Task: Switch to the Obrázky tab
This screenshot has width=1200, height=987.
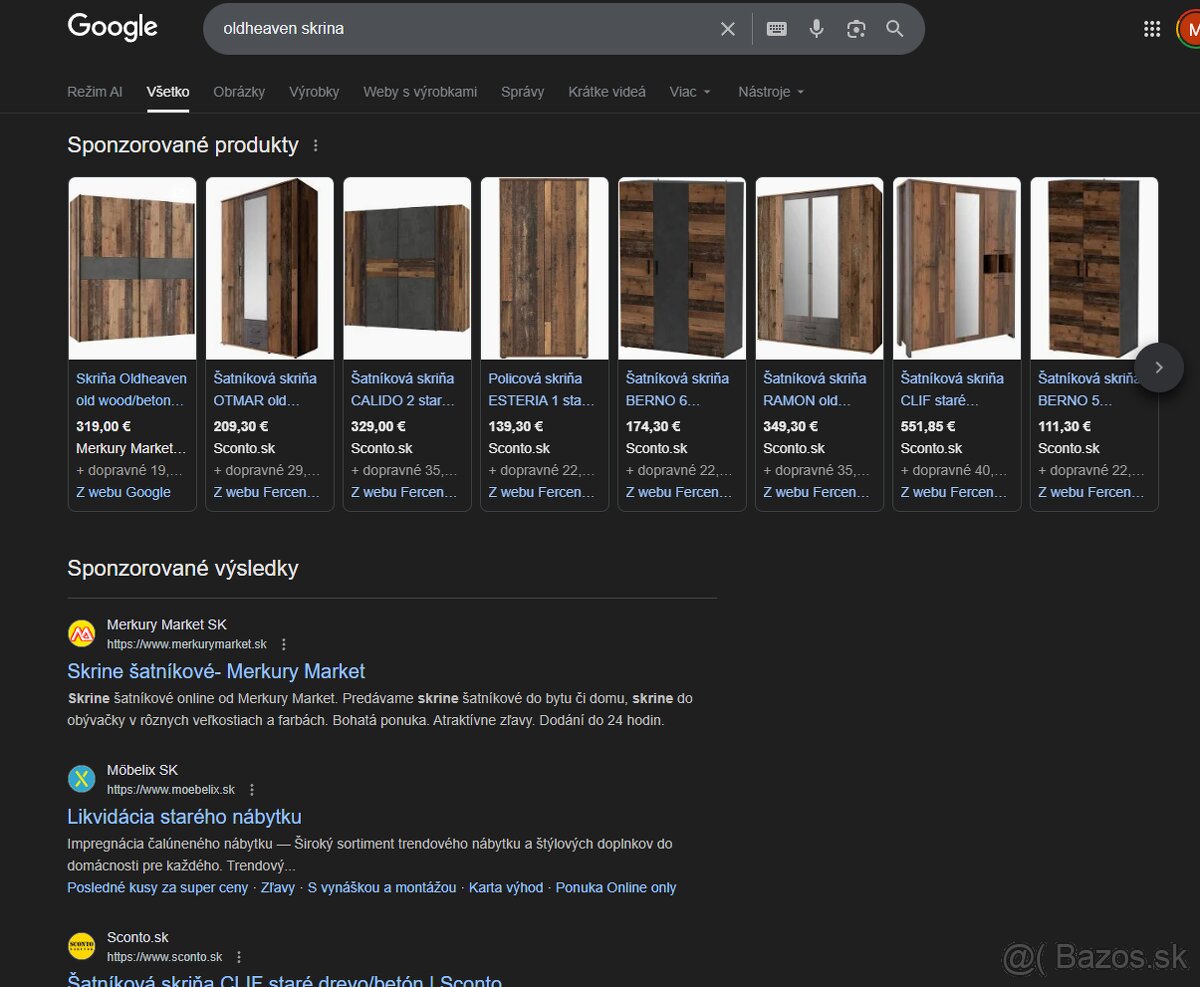Action: [x=239, y=92]
